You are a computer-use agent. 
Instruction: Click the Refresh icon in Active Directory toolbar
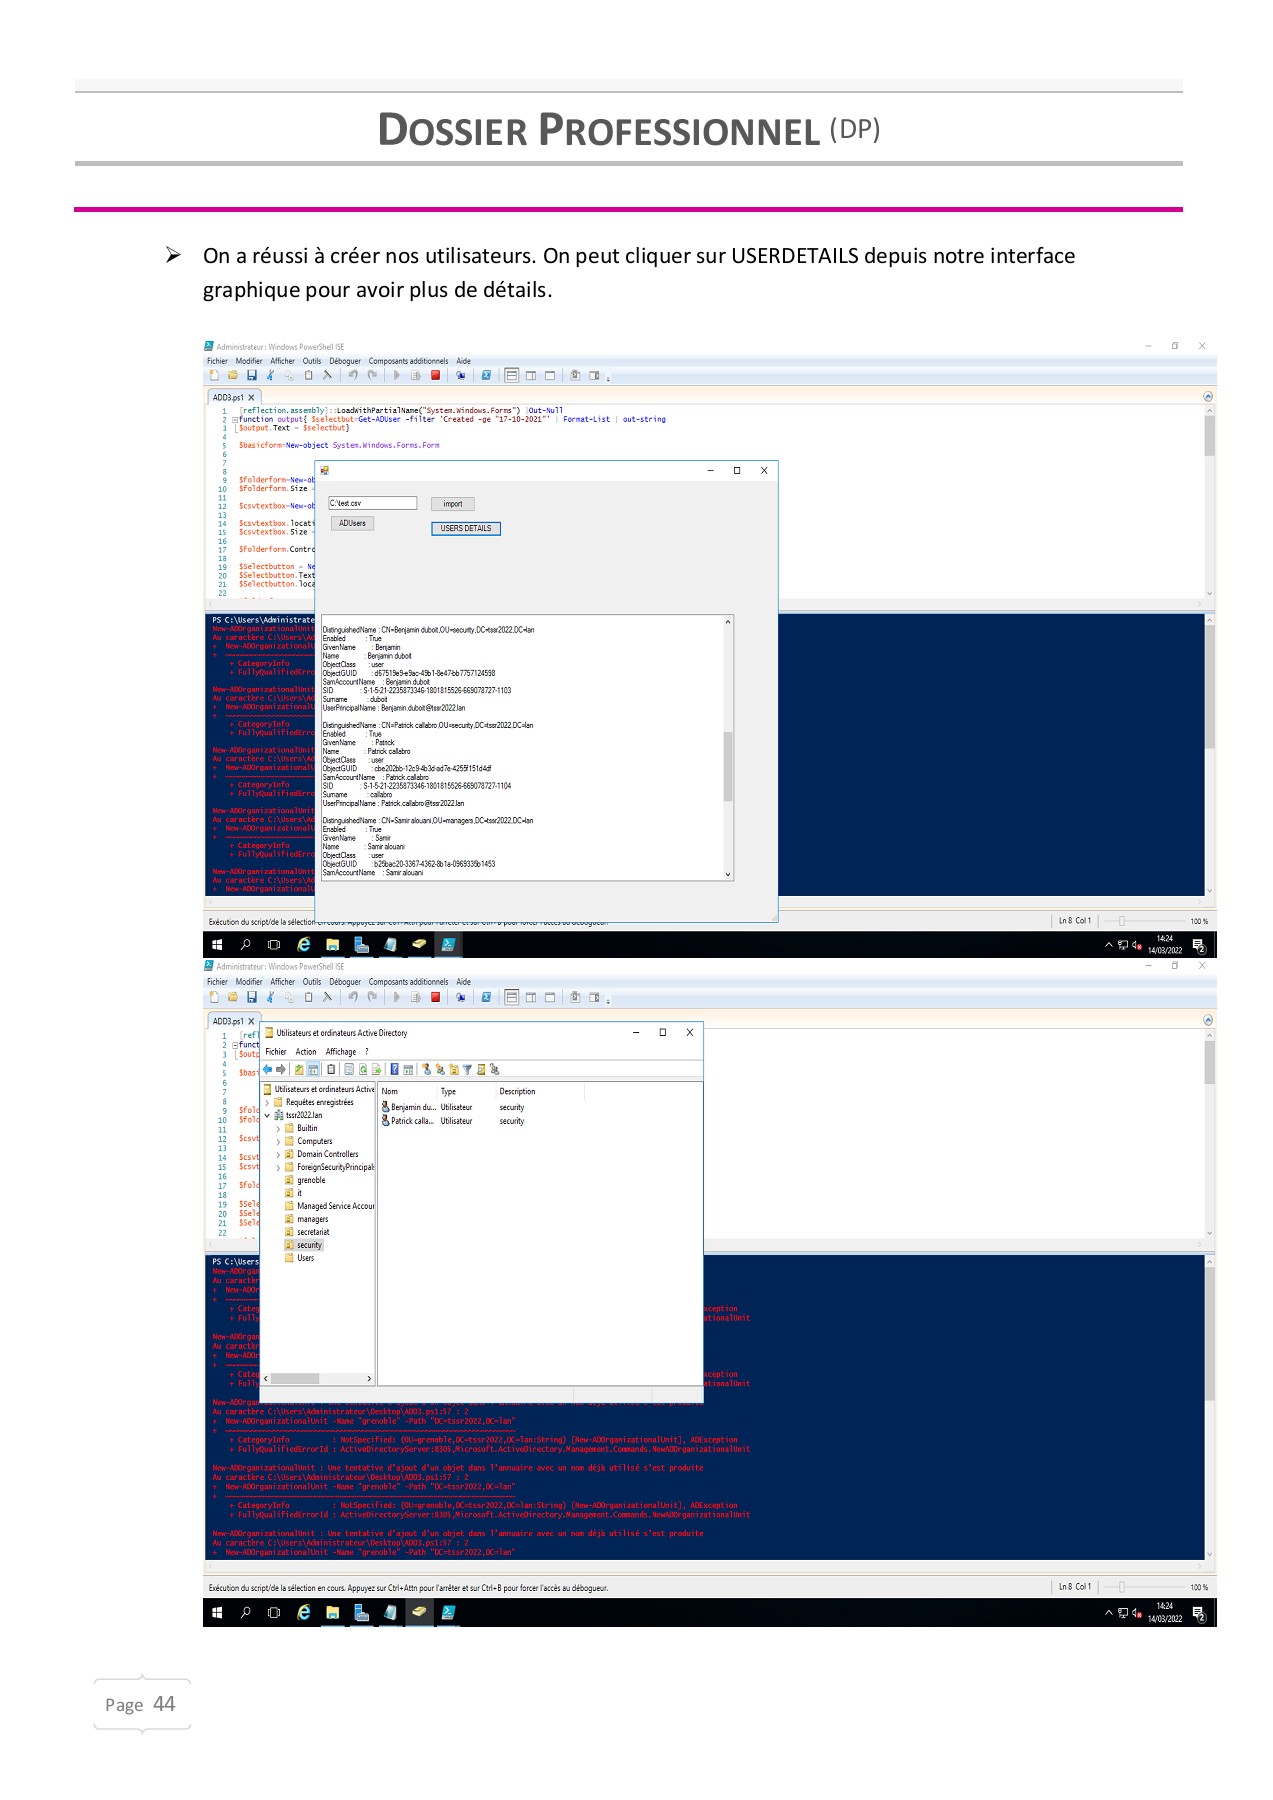pyautogui.click(x=363, y=1069)
